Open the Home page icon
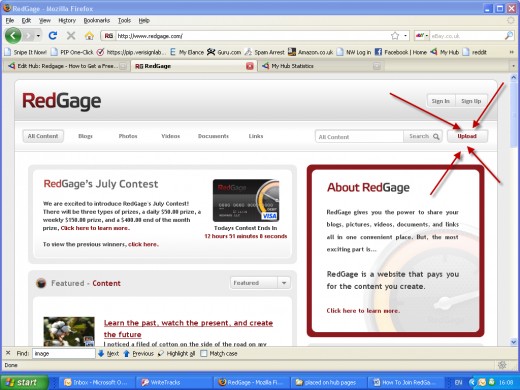 [x=89, y=35]
